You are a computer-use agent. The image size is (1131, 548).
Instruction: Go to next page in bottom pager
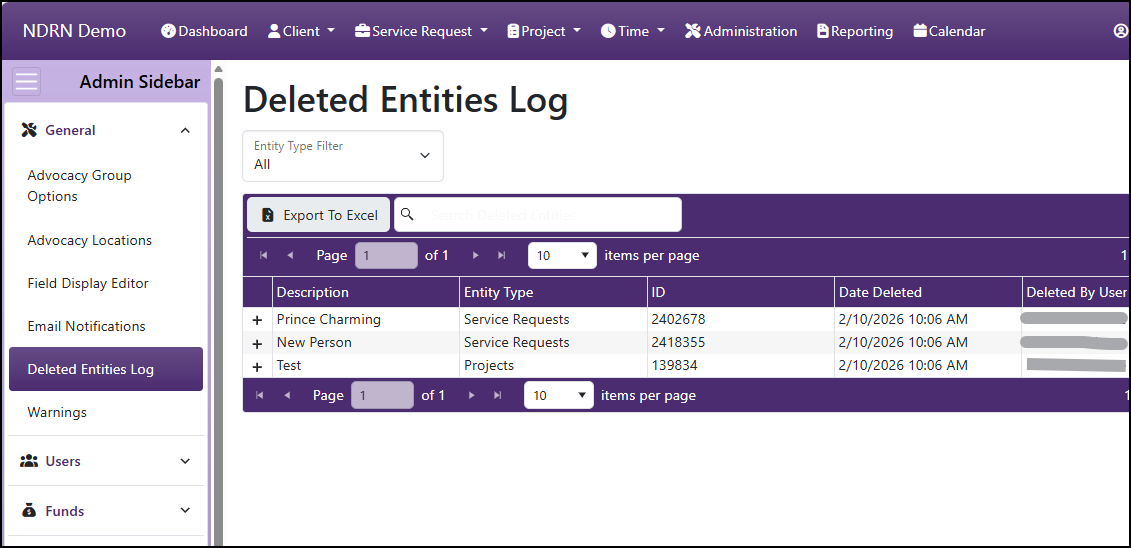coord(472,395)
